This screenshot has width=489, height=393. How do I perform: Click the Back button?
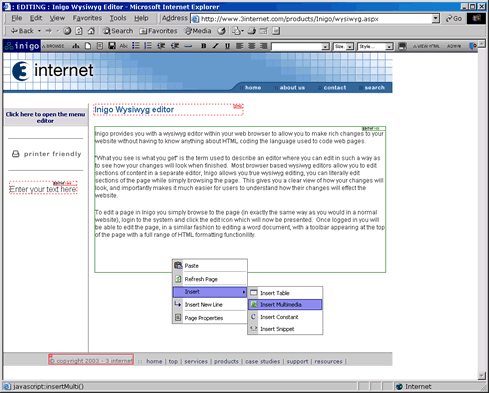point(22,31)
